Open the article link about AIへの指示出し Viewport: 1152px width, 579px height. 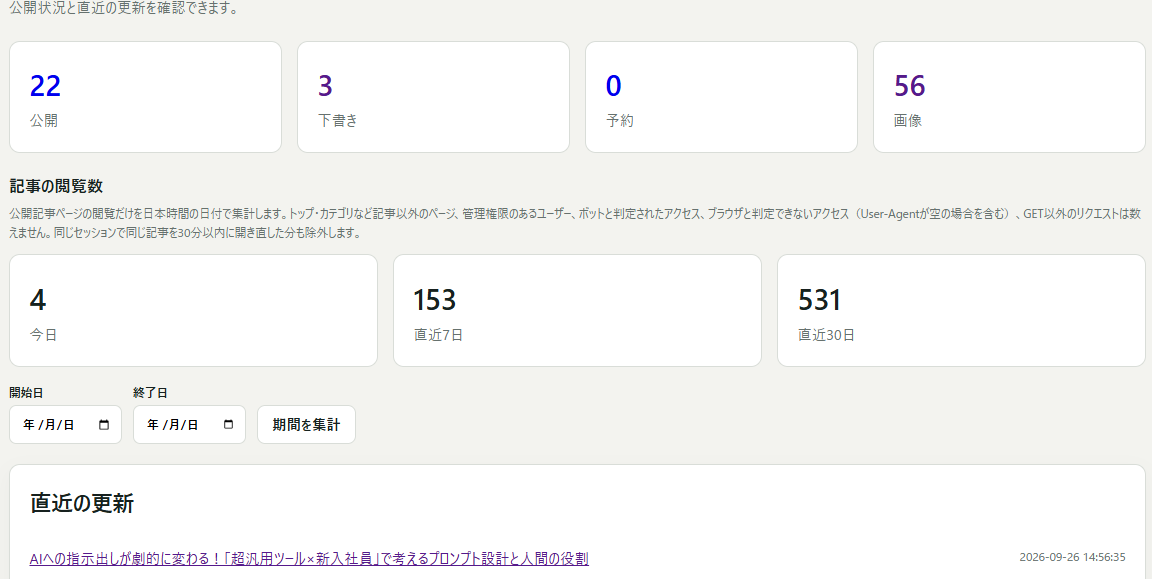[x=309, y=559]
